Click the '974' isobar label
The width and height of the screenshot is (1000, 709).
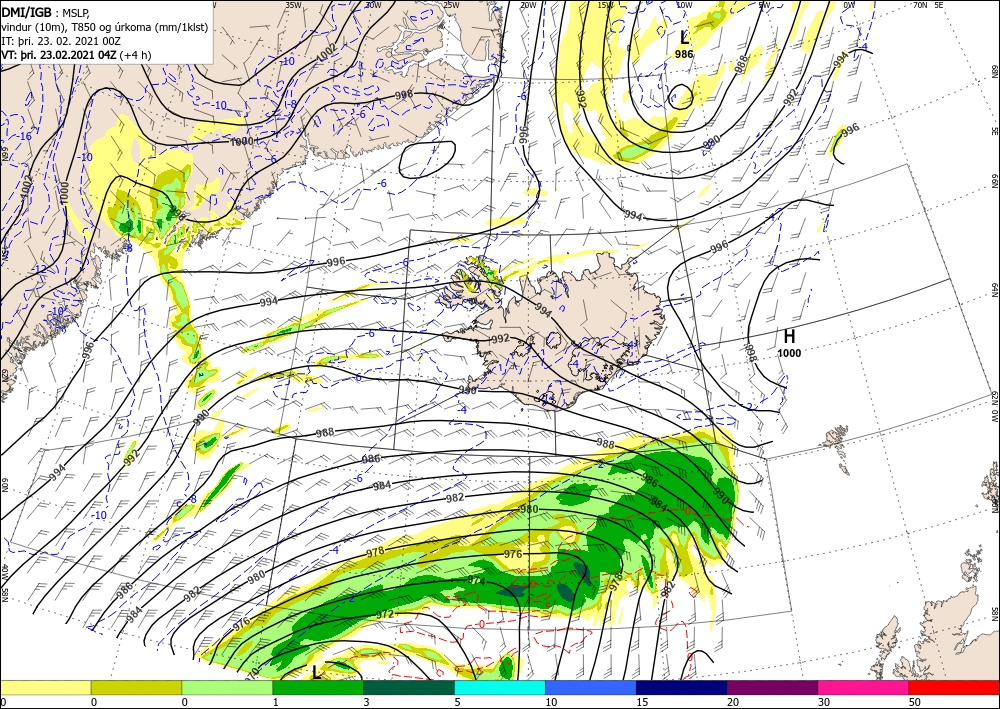pos(476,581)
